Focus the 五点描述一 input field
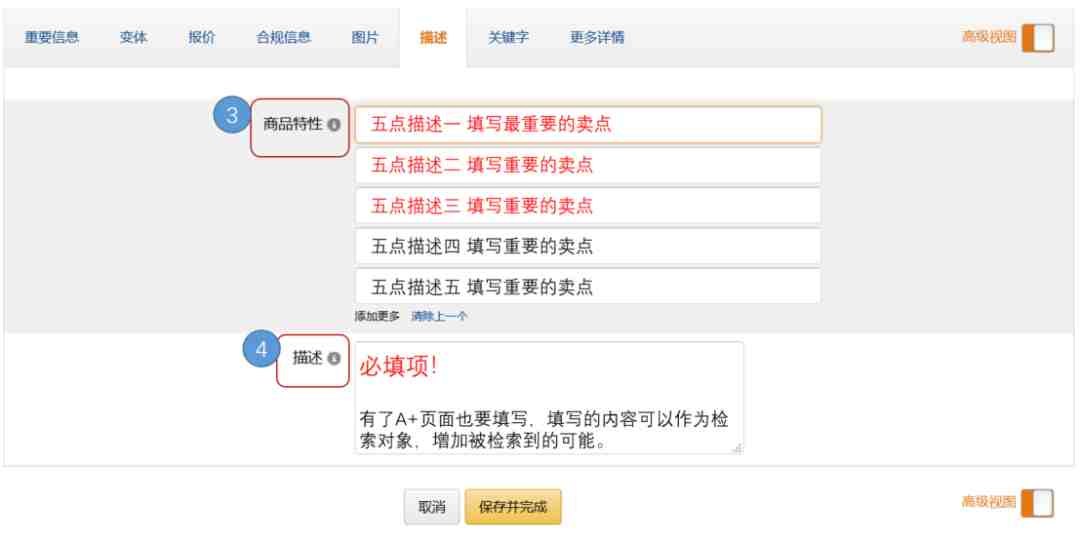Image resolution: width=1080 pixels, height=540 pixels. 588,125
